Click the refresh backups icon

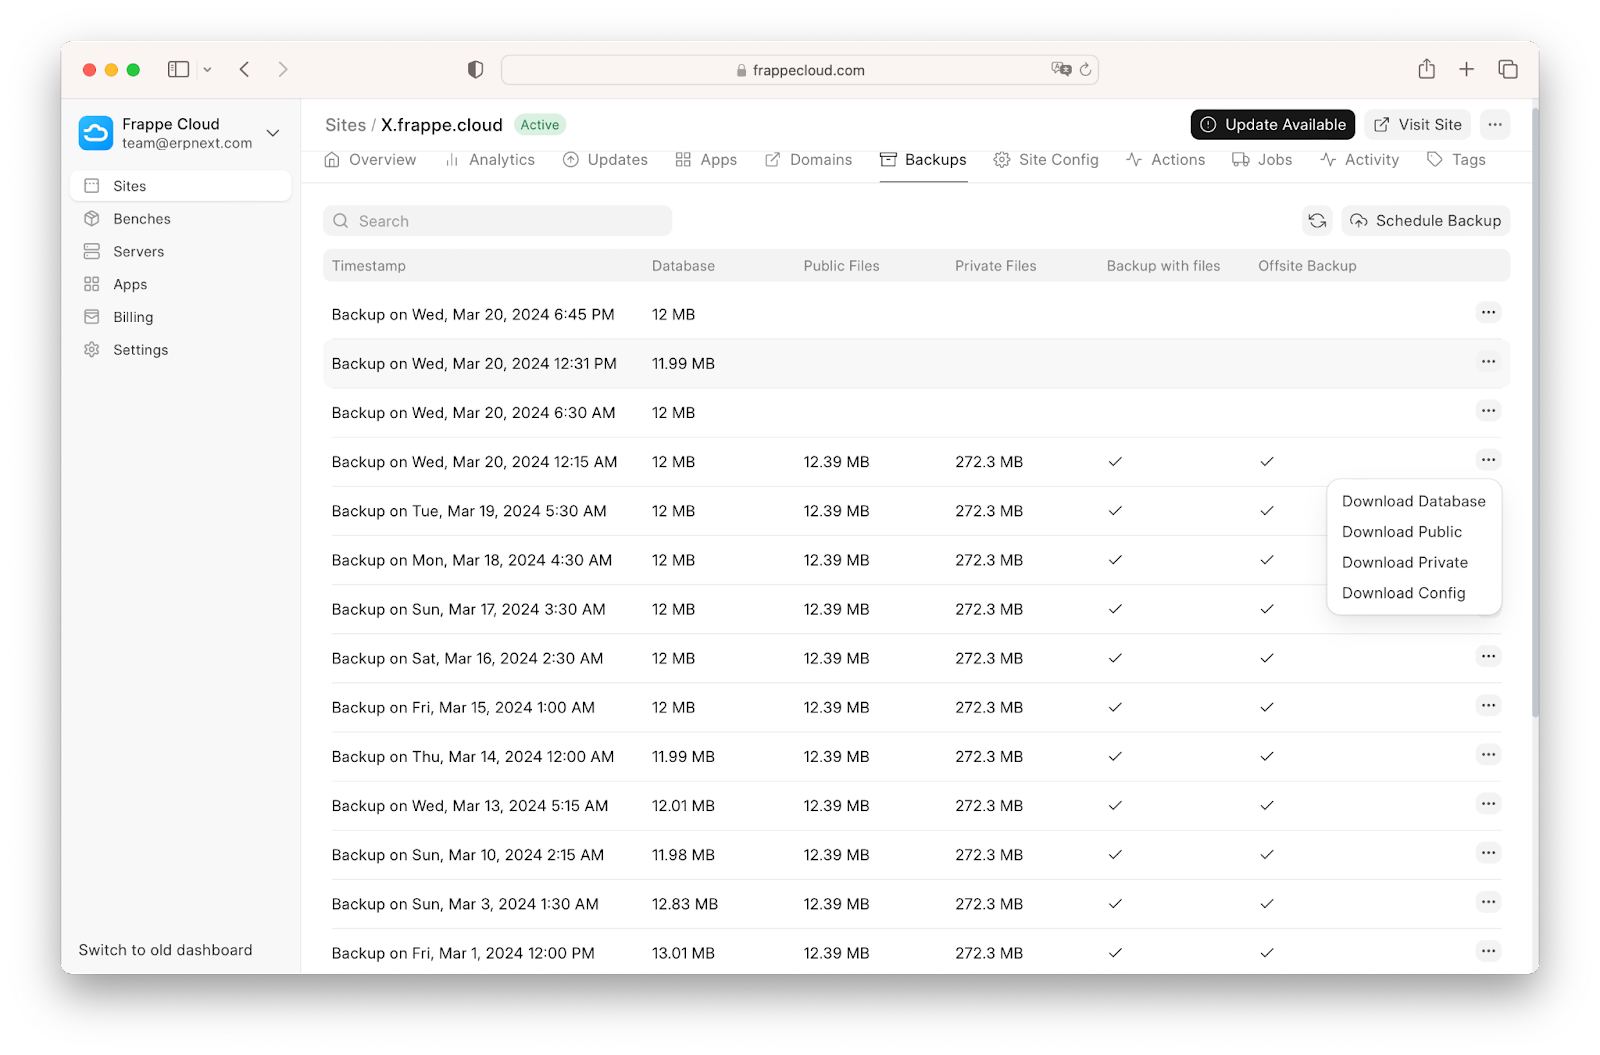coord(1317,221)
